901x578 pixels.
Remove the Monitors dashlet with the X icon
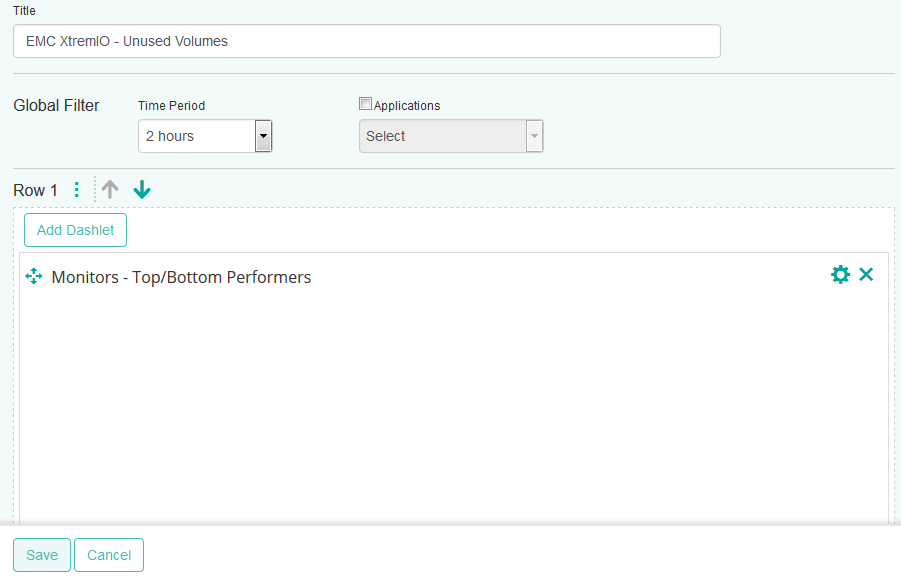[x=866, y=274]
